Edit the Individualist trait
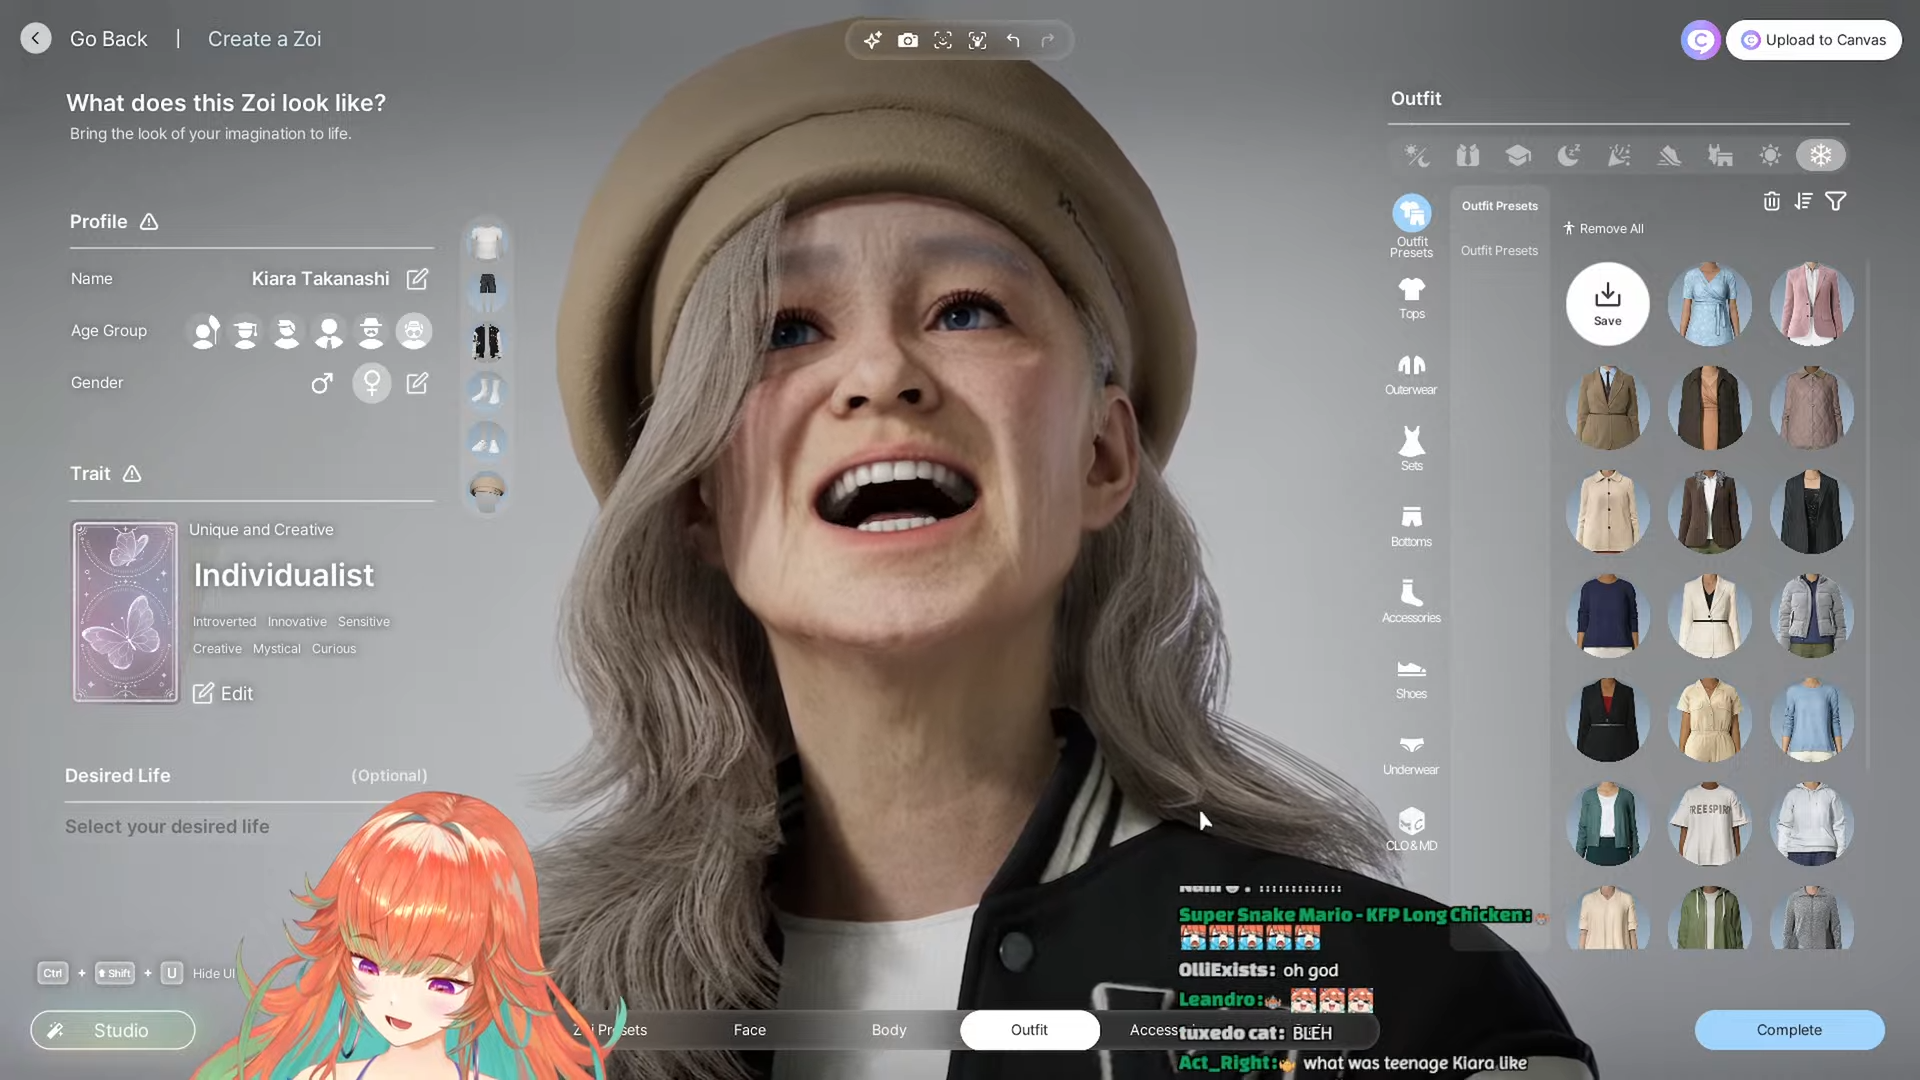Viewport: 1920px width, 1080px height. (223, 694)
